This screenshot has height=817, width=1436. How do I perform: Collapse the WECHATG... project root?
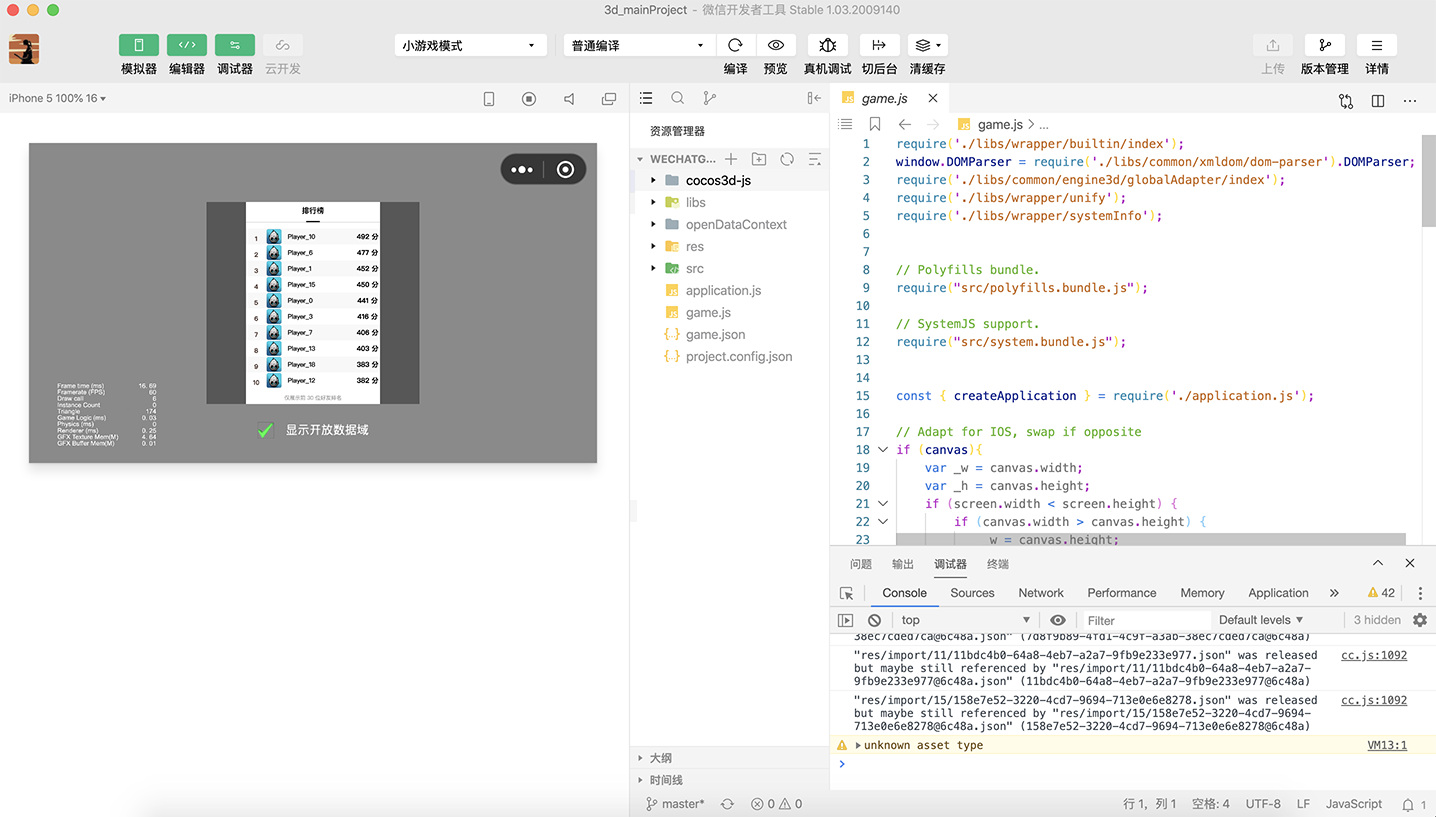coord(641,159)
